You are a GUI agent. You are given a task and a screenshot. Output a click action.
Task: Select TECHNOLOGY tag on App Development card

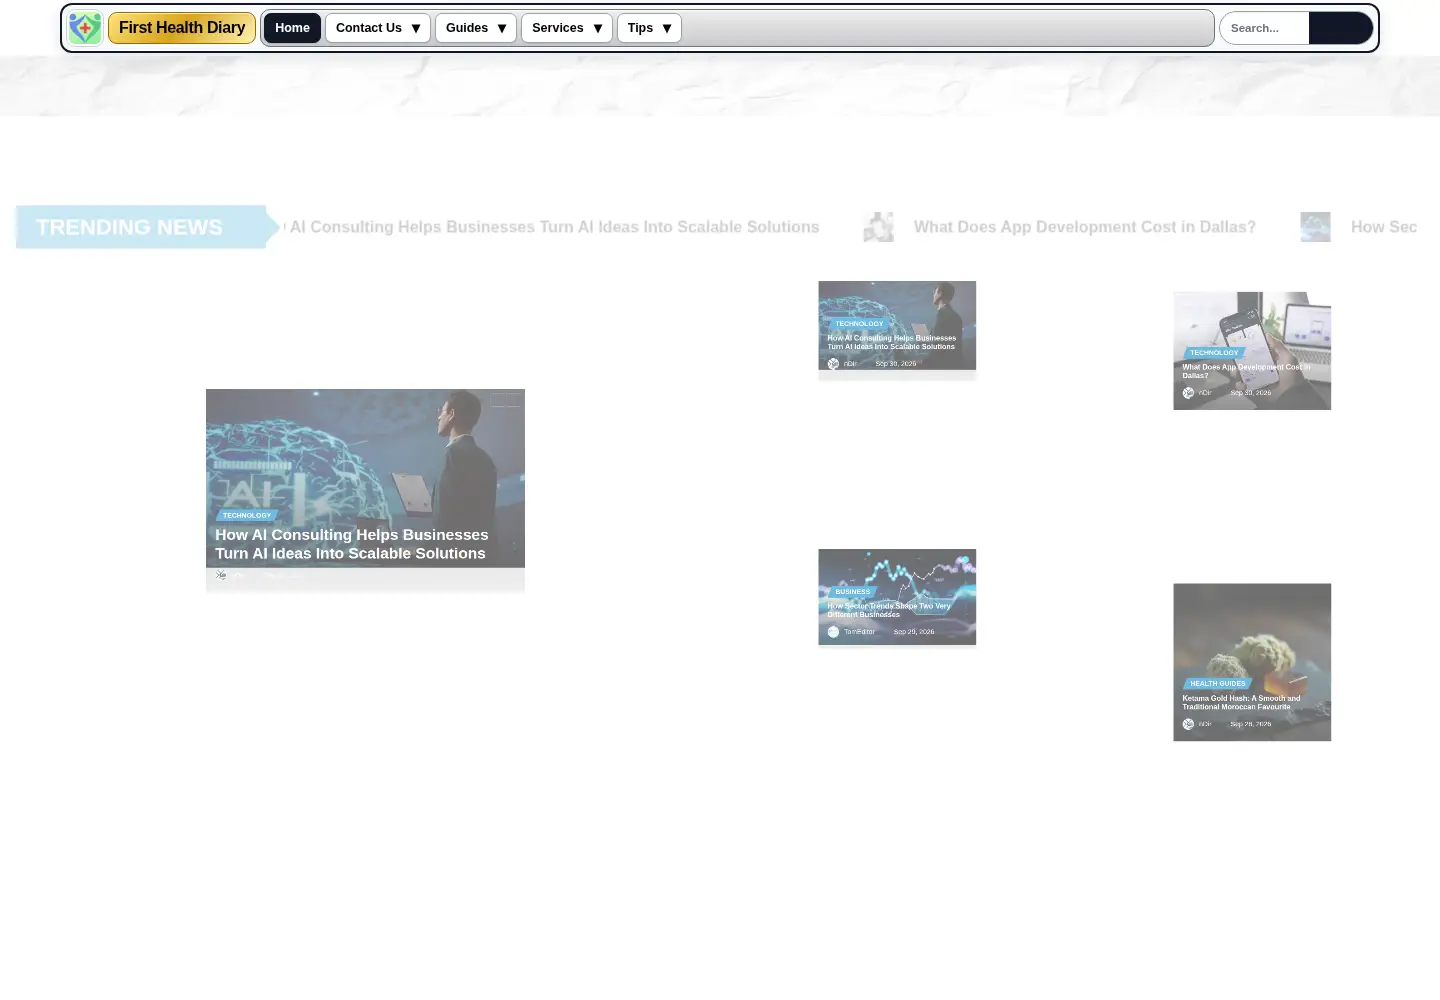point(1214,352)
